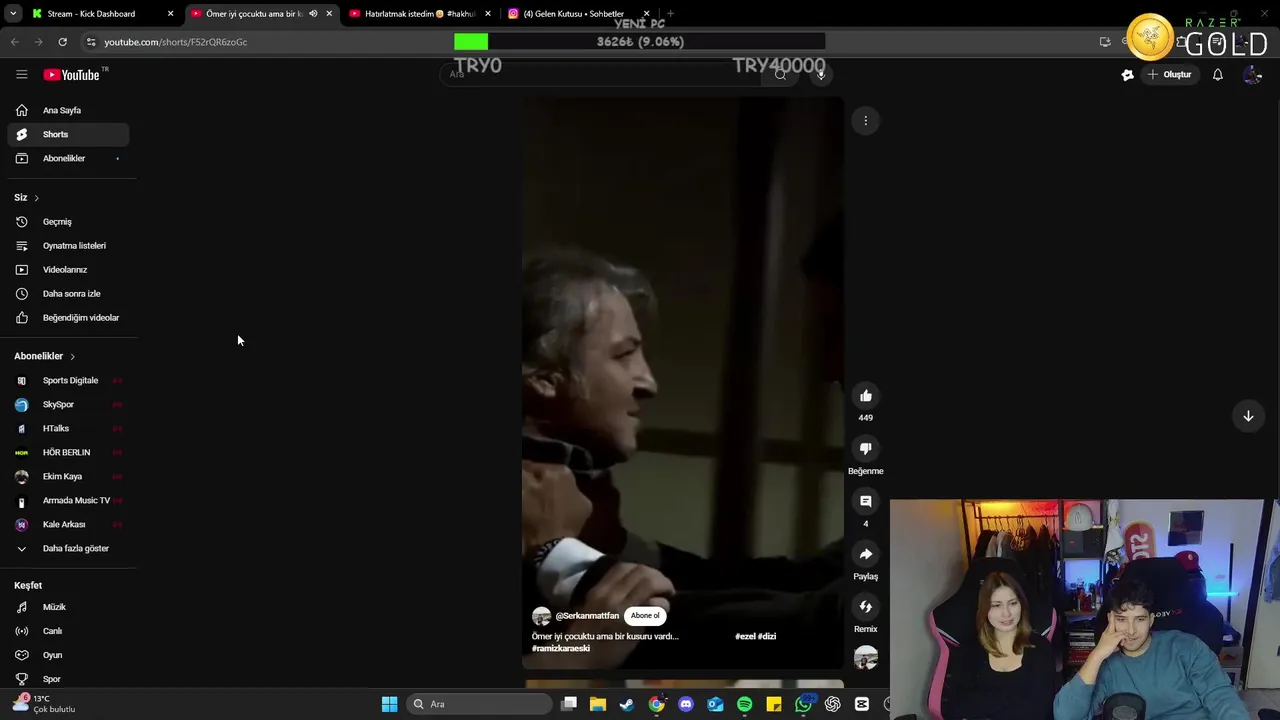Open HTalks subscription channel
The image size is (1280, 720).
click(68, 428)
